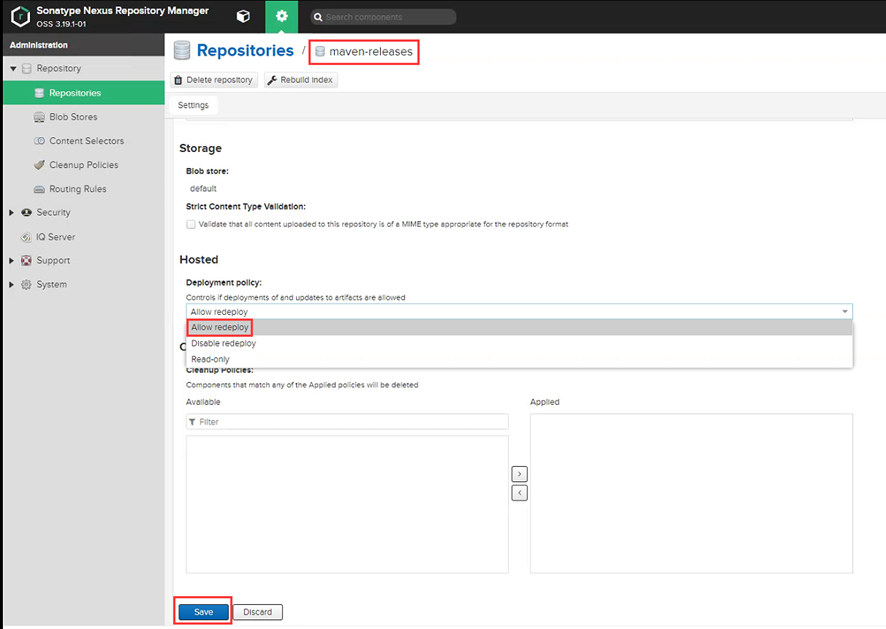Click the Content Selectors icon

[x=39, y=141]
